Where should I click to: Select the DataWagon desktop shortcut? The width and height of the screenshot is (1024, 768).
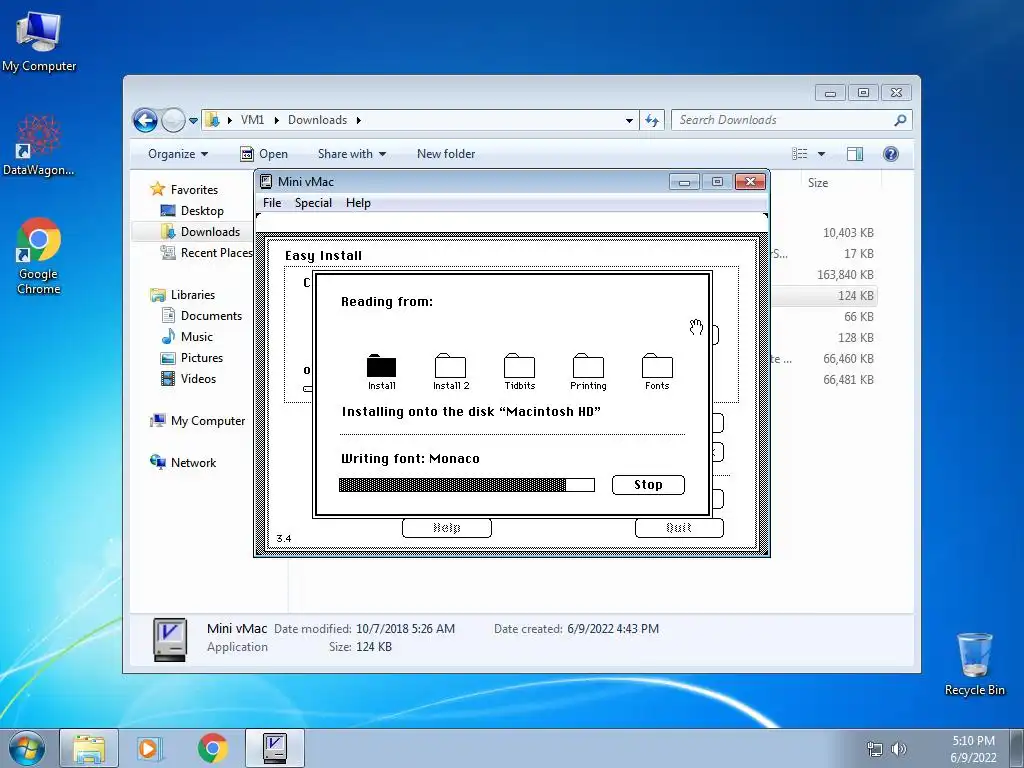(39, 145)
